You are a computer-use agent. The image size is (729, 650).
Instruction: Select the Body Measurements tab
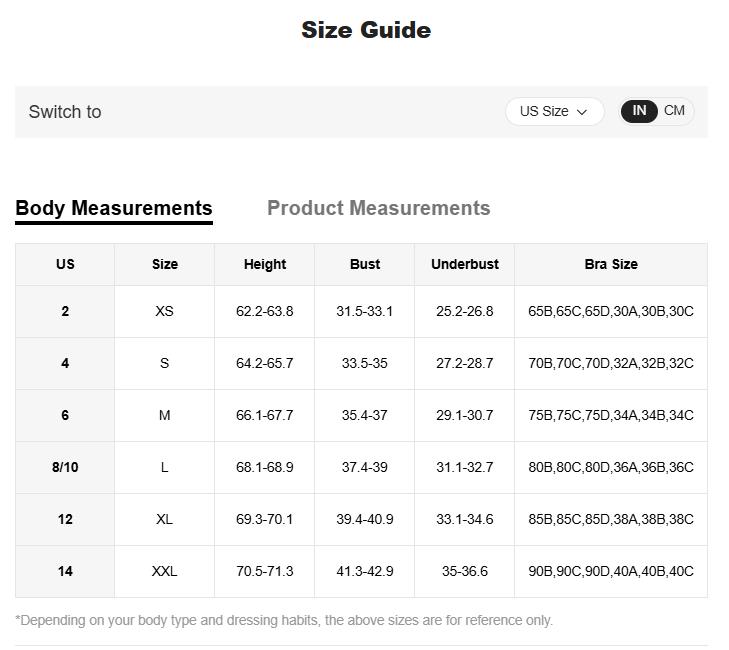coord(114,208)
